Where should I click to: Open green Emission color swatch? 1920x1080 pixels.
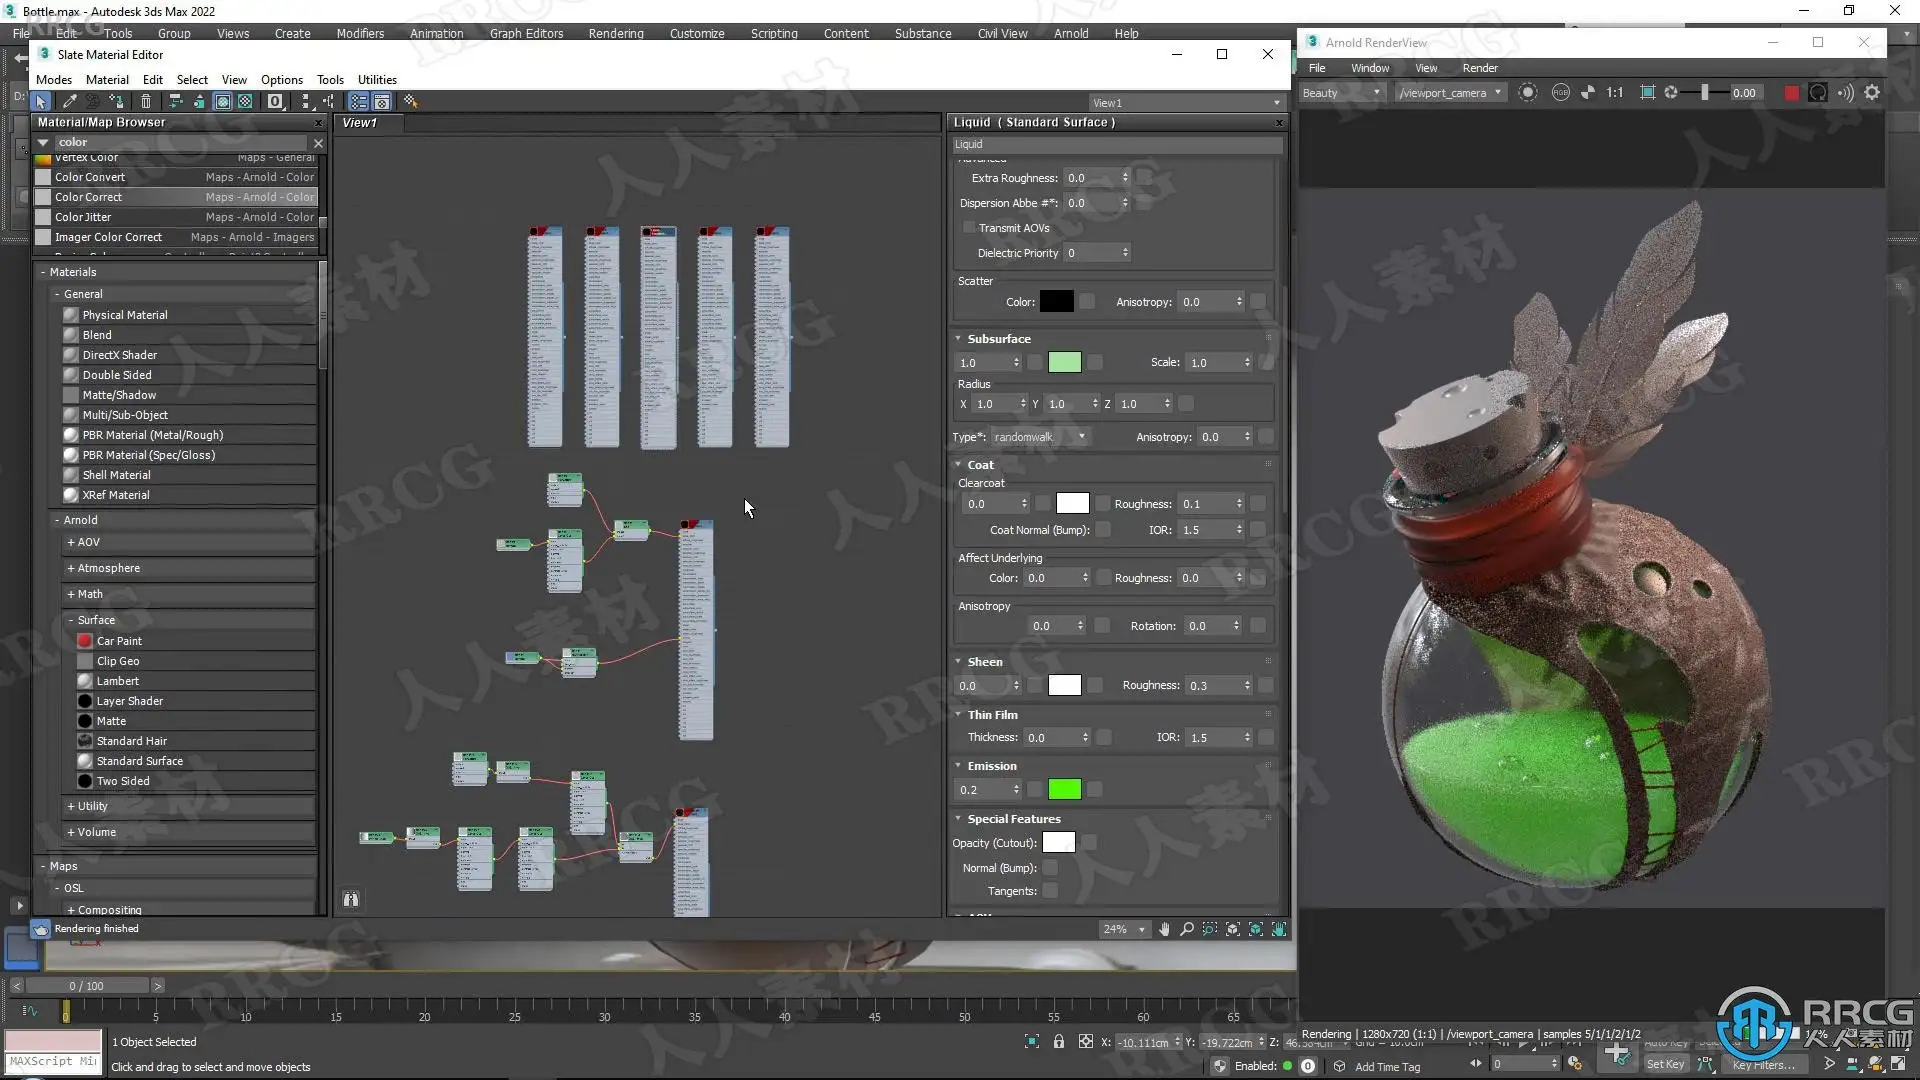(1064, 789)
